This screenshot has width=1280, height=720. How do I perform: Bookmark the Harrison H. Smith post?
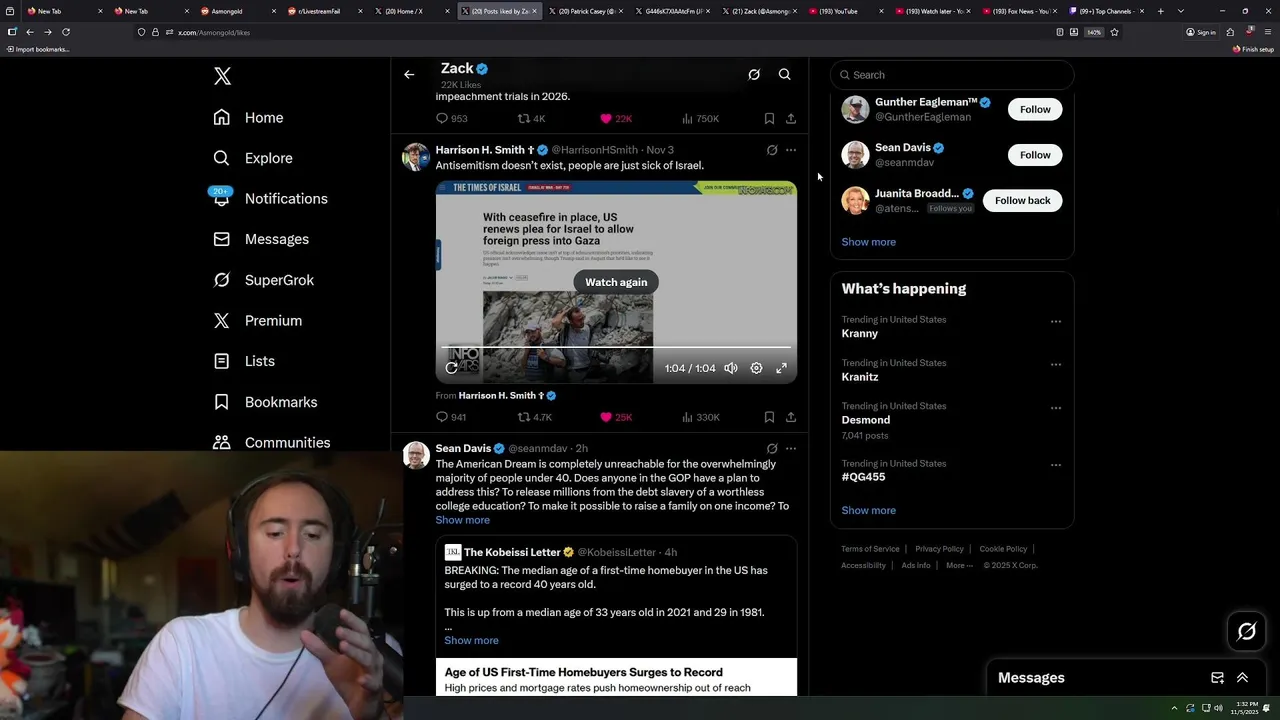point(769,417)
